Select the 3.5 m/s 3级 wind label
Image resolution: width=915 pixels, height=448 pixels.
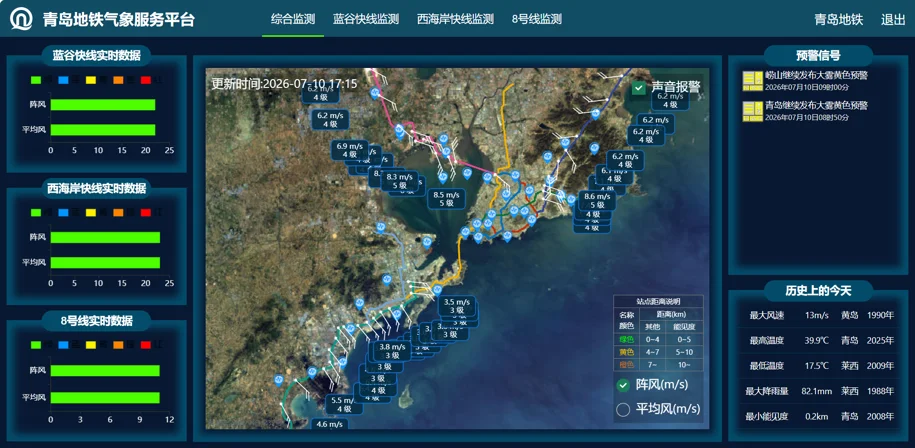coord(457,306)
